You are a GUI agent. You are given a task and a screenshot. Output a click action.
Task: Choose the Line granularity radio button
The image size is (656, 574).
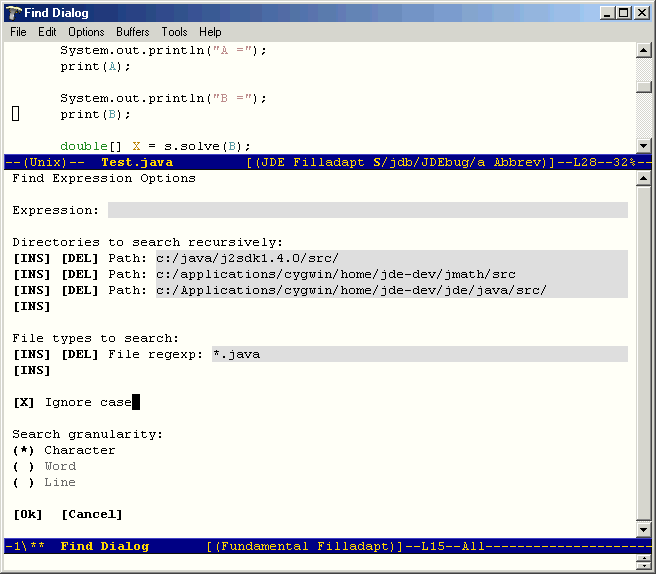pyautogui.click(x=24, y=482)
